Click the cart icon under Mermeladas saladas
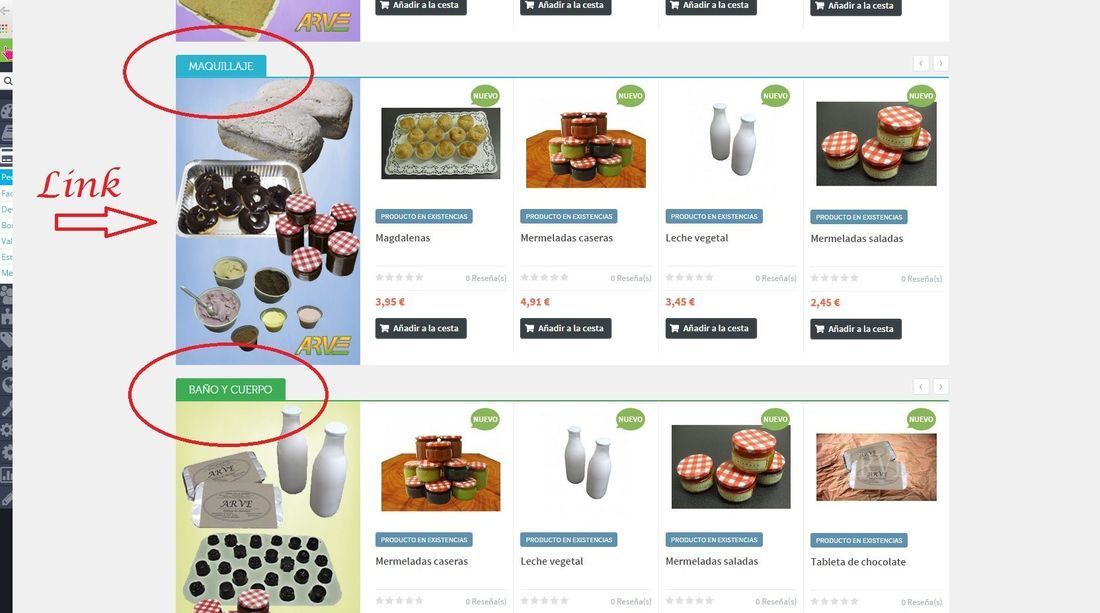Screen dimensions: 1100x613 coord(819,329)
